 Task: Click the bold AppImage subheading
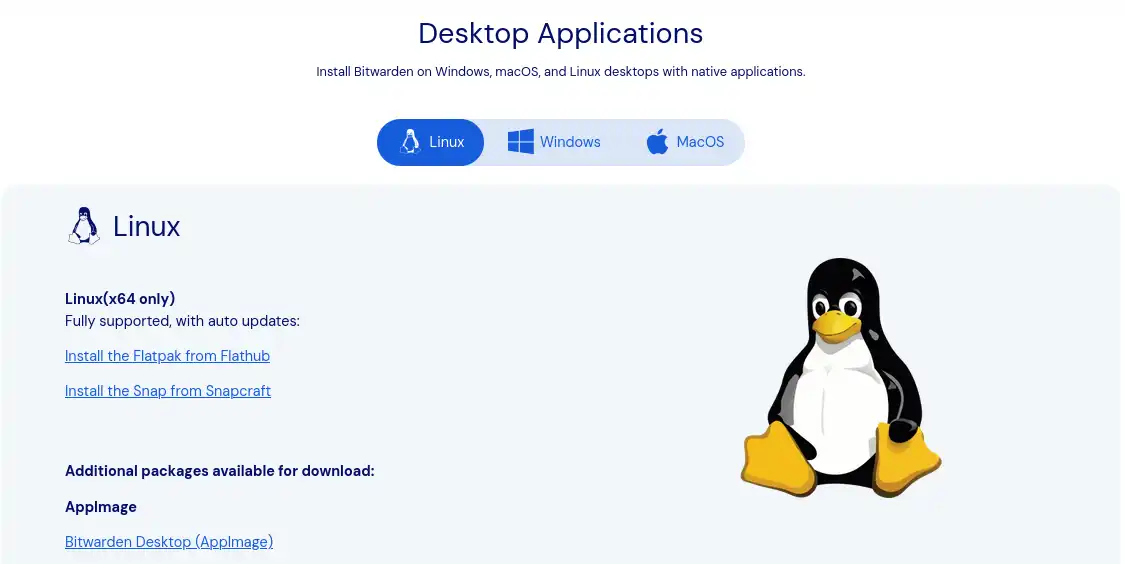pos(101,507)
